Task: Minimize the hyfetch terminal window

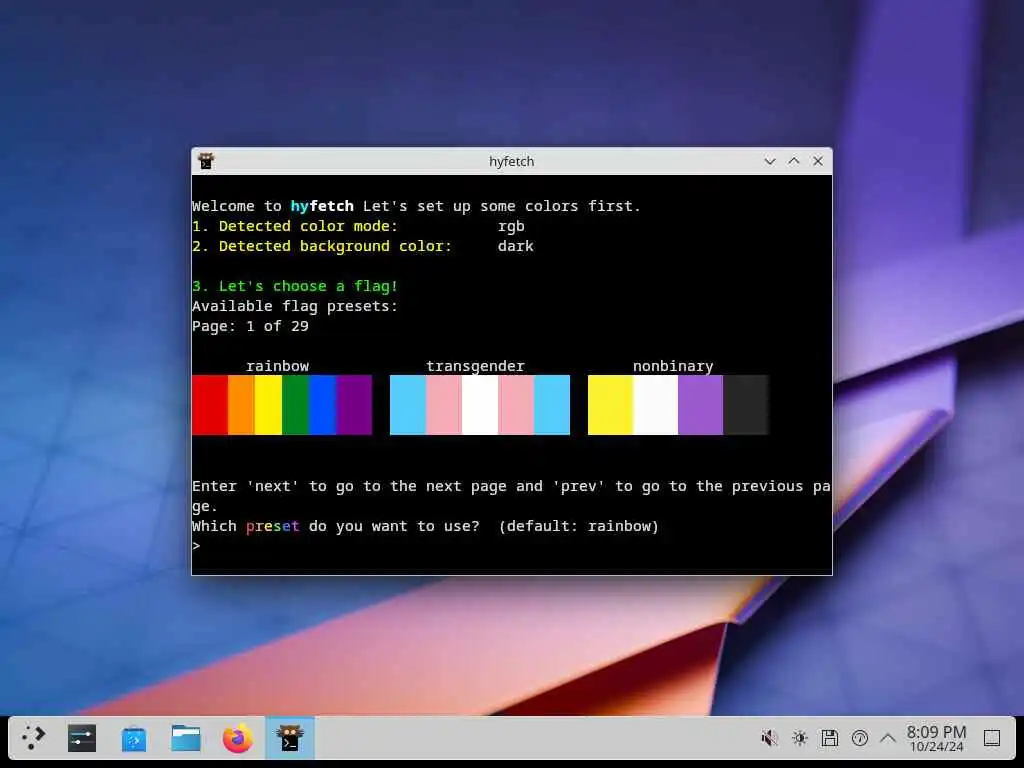Action: click(x=770, y=161)
